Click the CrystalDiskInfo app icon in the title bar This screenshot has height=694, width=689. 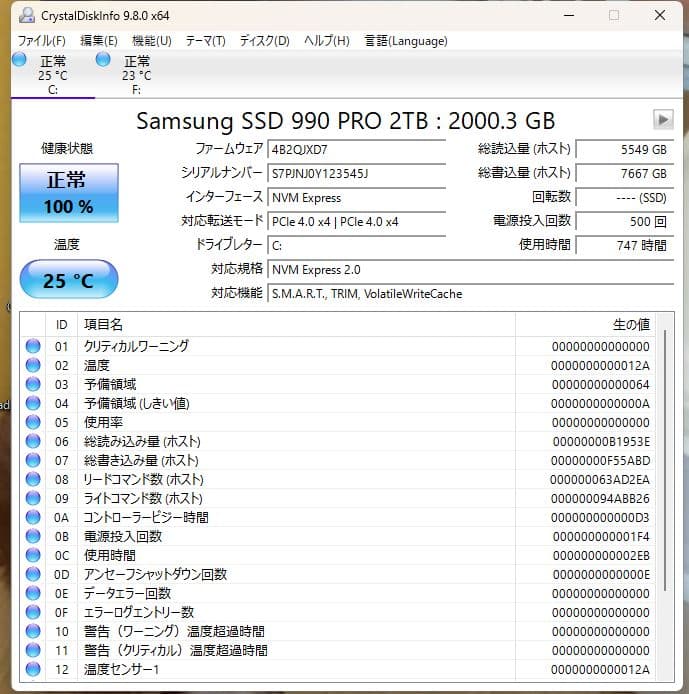tap(27, 15)
